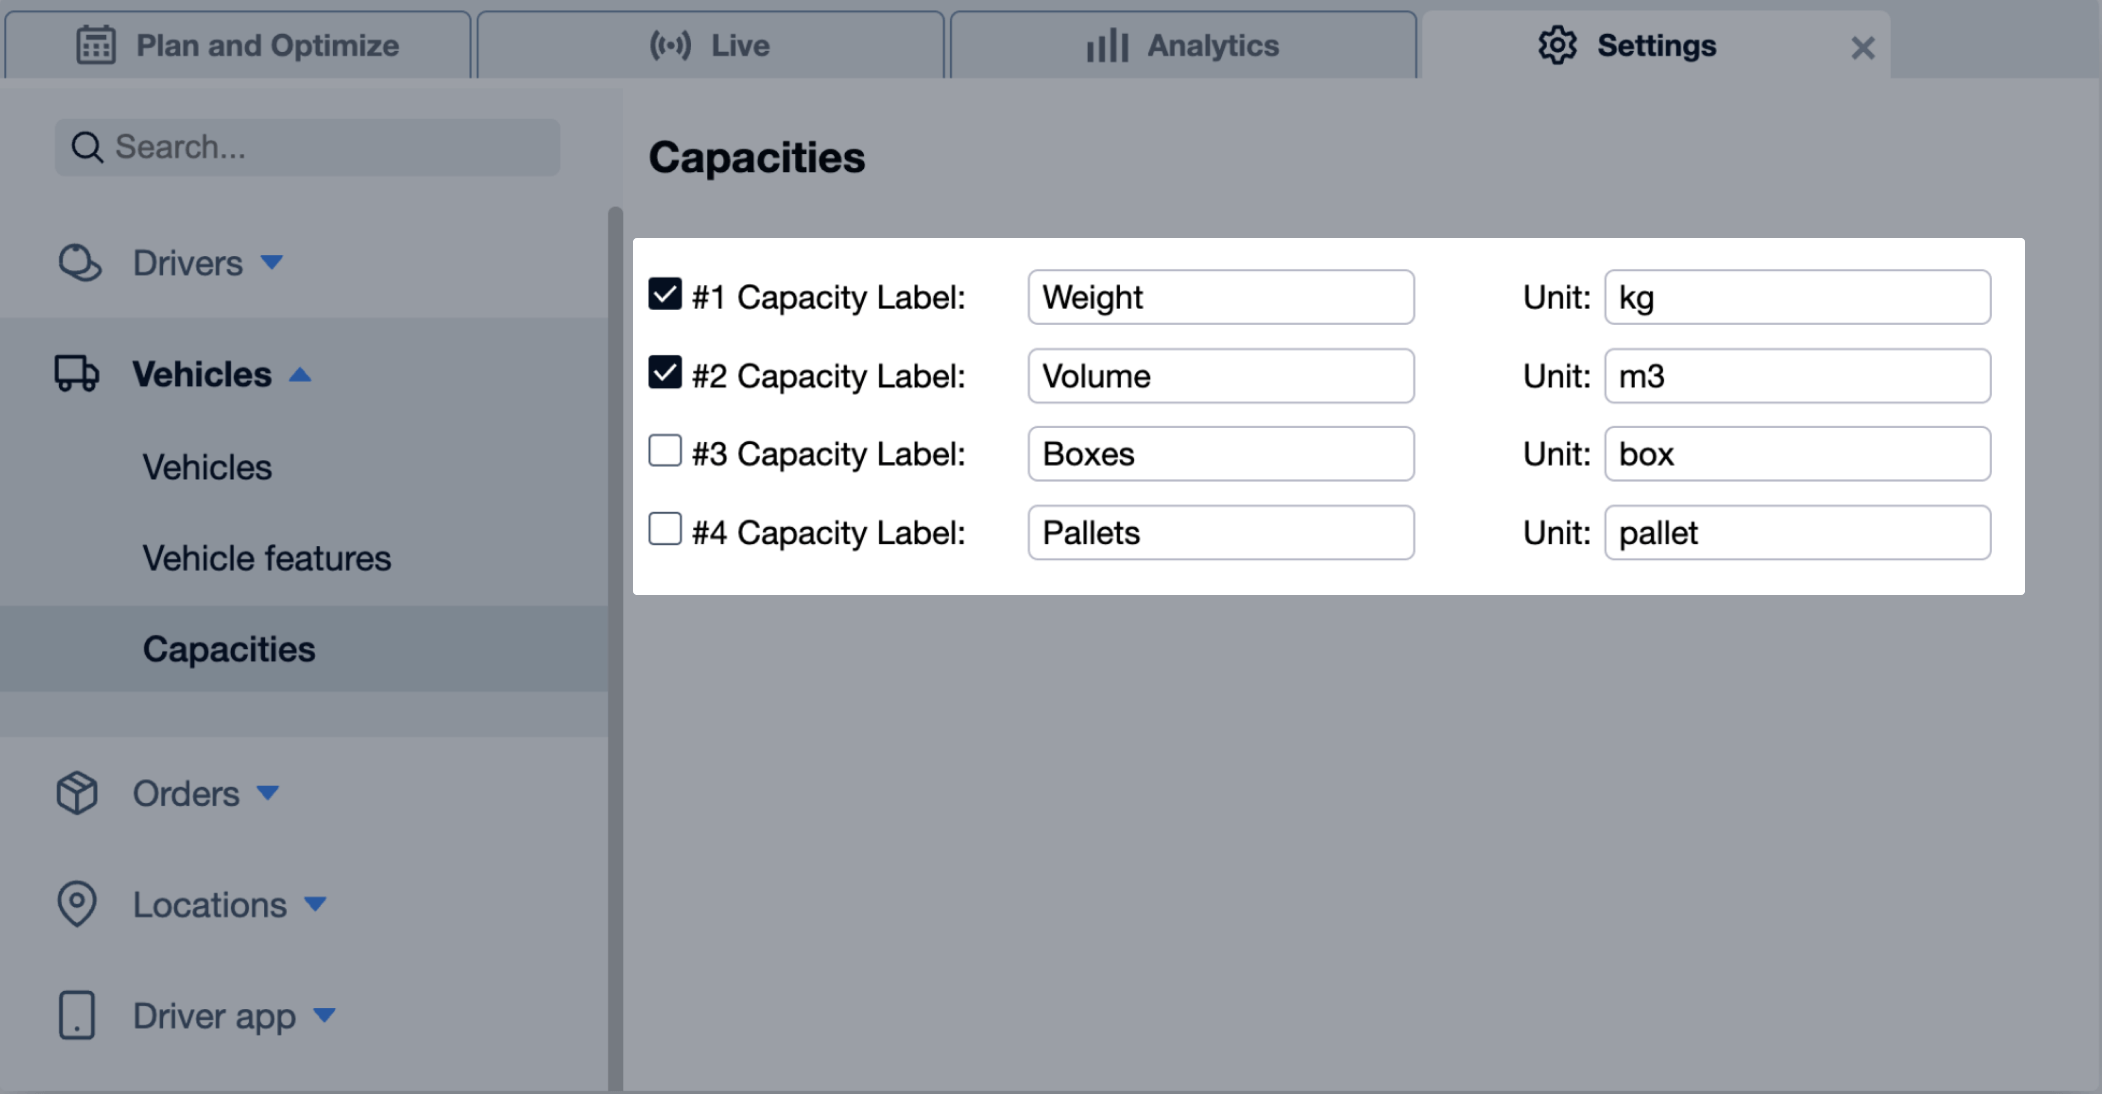The width and height of the screenshot is (2102, 1094).
Task: Open the Capacities settings page
Action: [x=229, y=648]
